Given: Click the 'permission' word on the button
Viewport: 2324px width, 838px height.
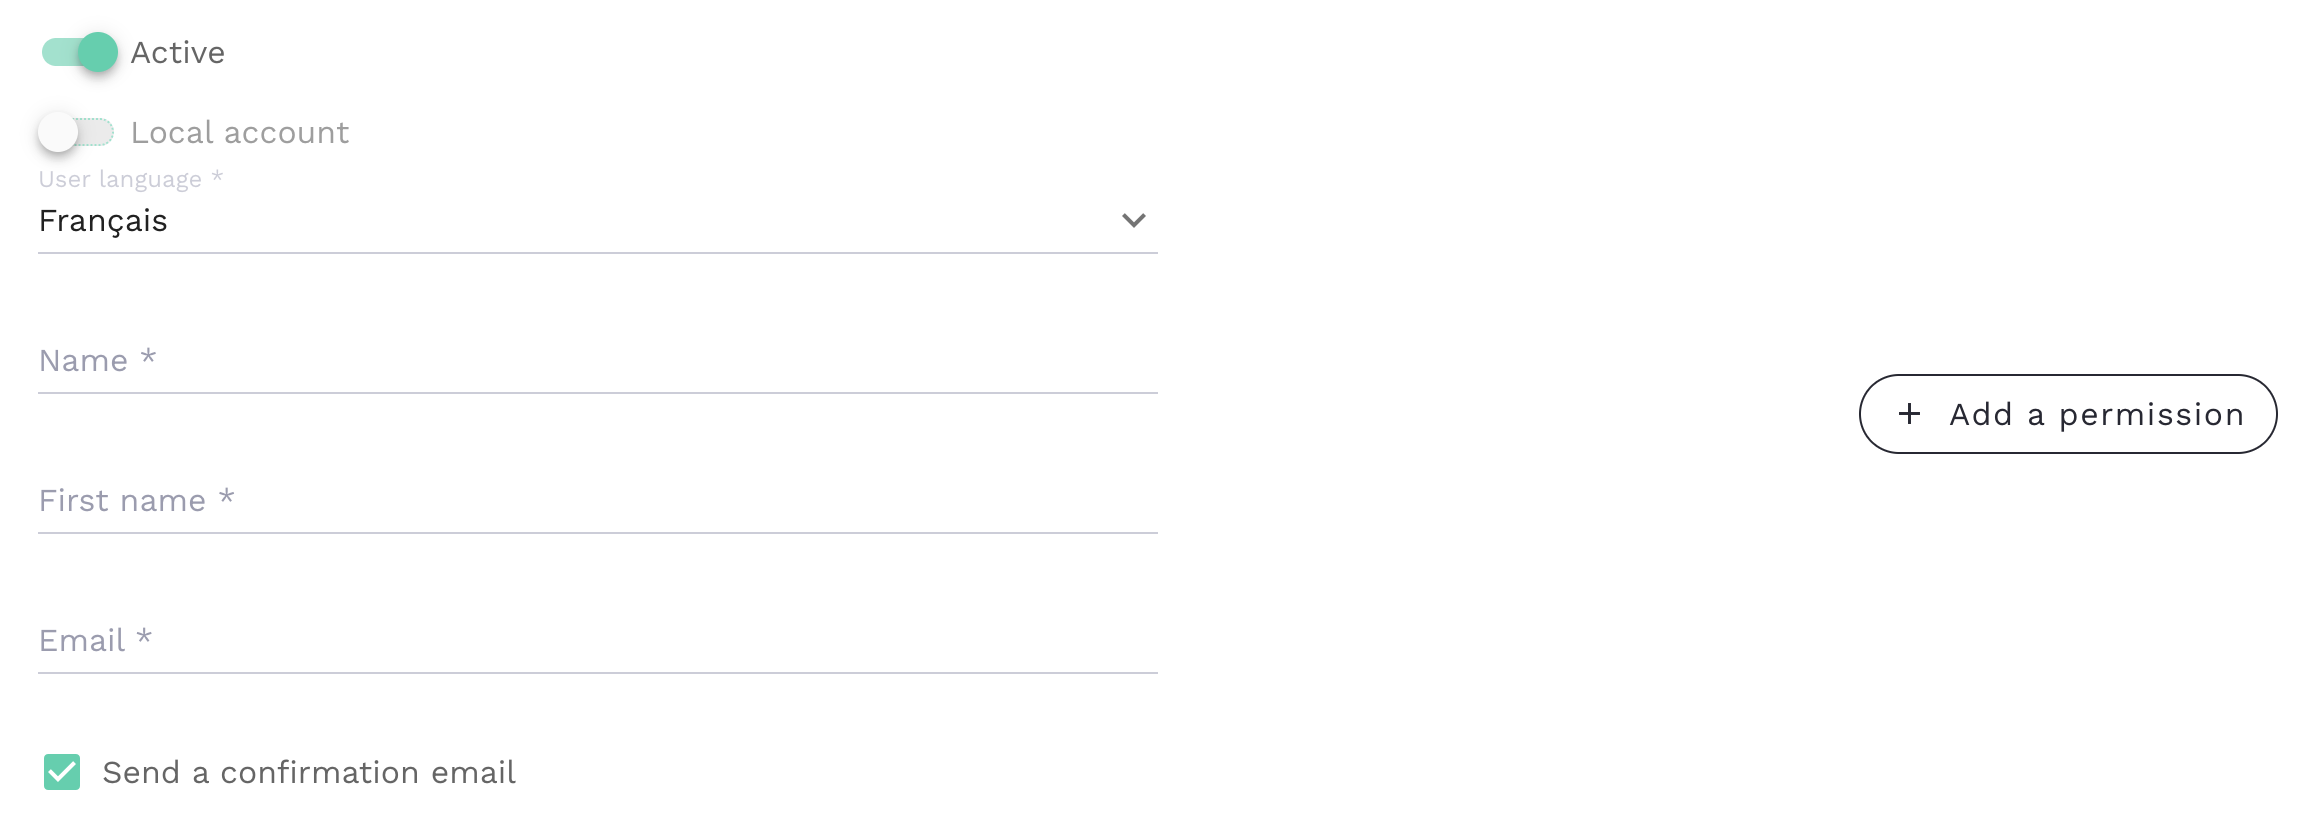Looking at the screenshot, I should click(x=2151, y=414).
